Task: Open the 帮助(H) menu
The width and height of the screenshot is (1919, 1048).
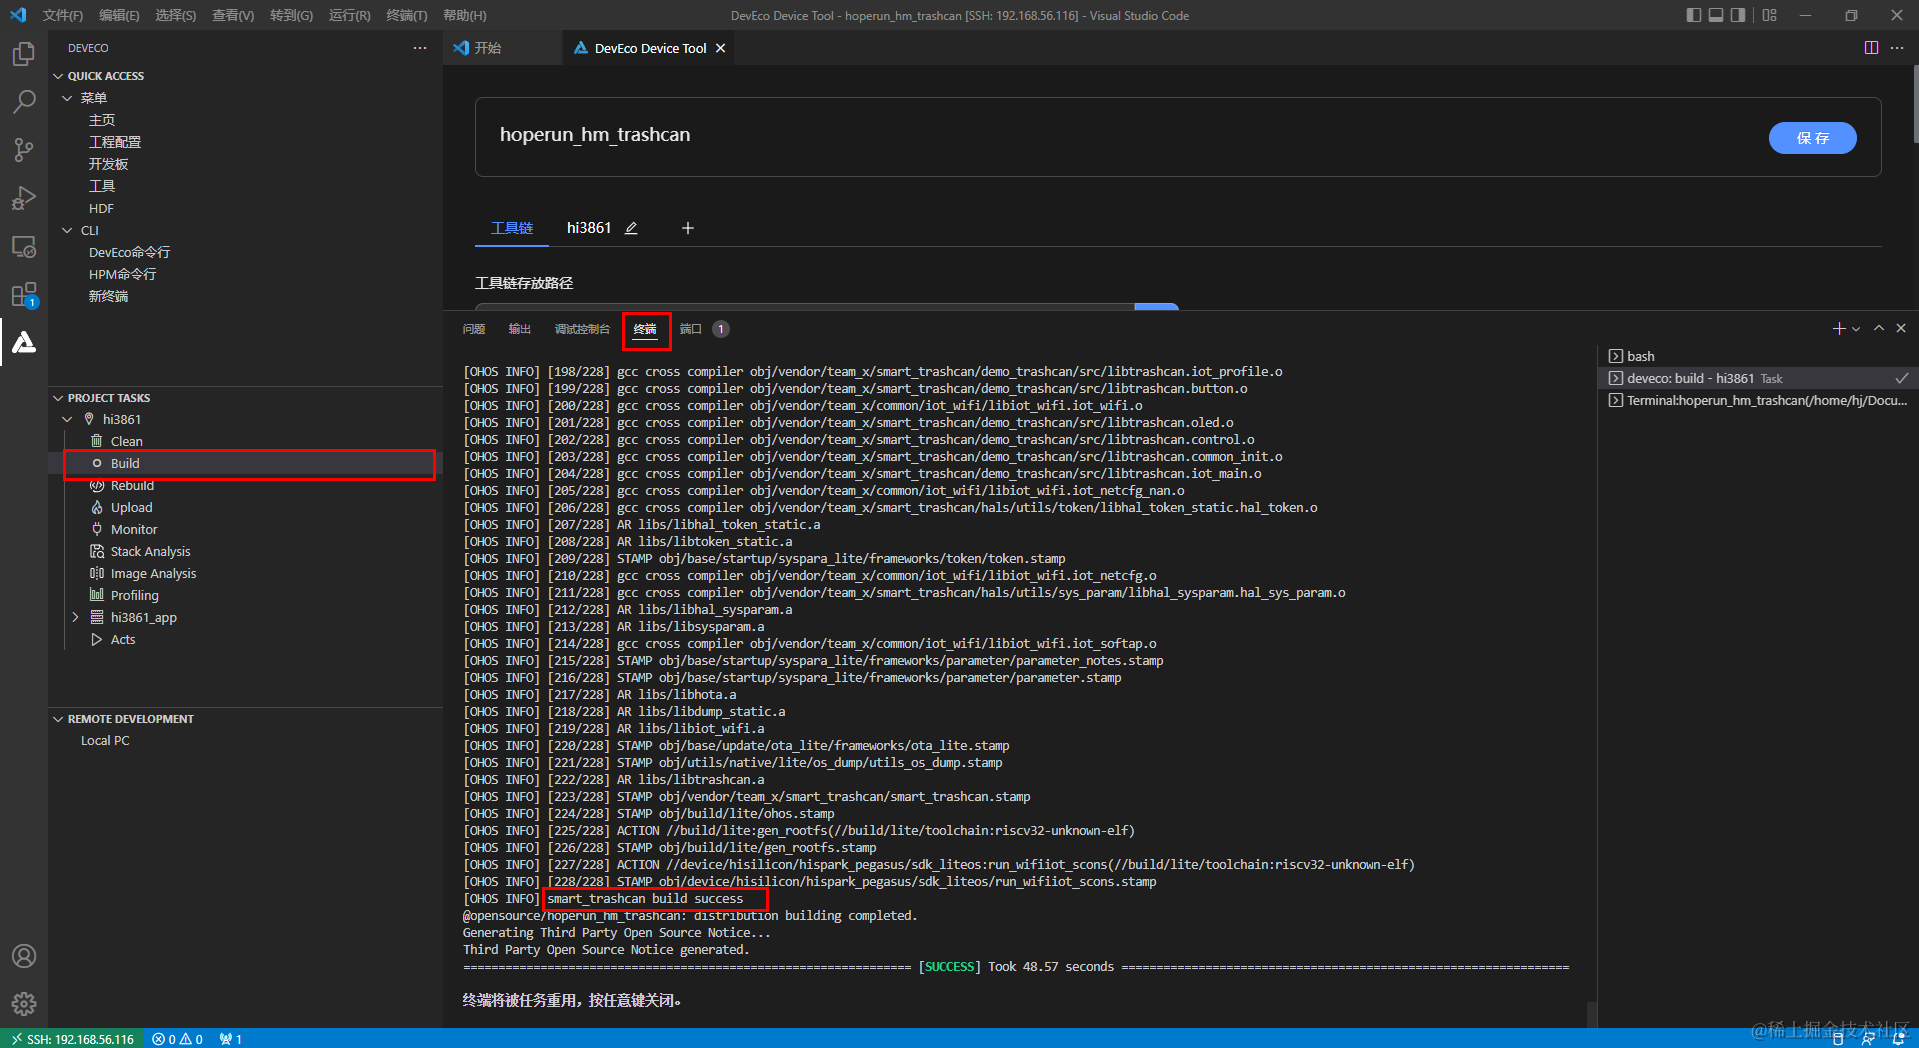Action: pos(465,15)
